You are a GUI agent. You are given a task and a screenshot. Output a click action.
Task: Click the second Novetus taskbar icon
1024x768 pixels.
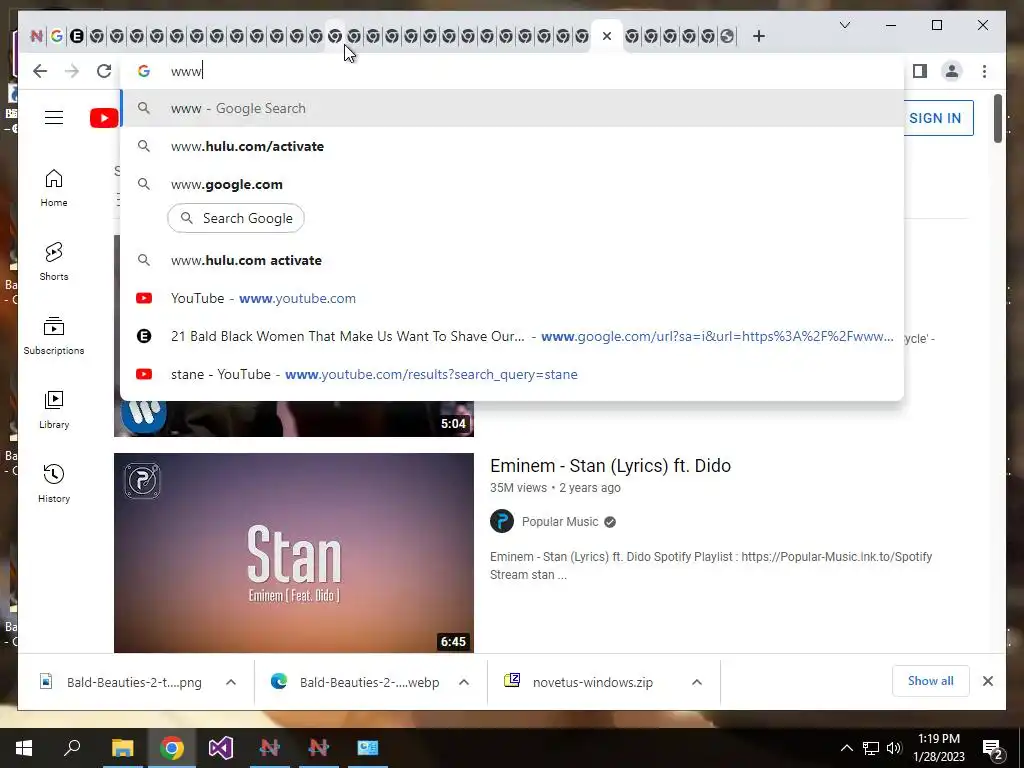point(319,748)
